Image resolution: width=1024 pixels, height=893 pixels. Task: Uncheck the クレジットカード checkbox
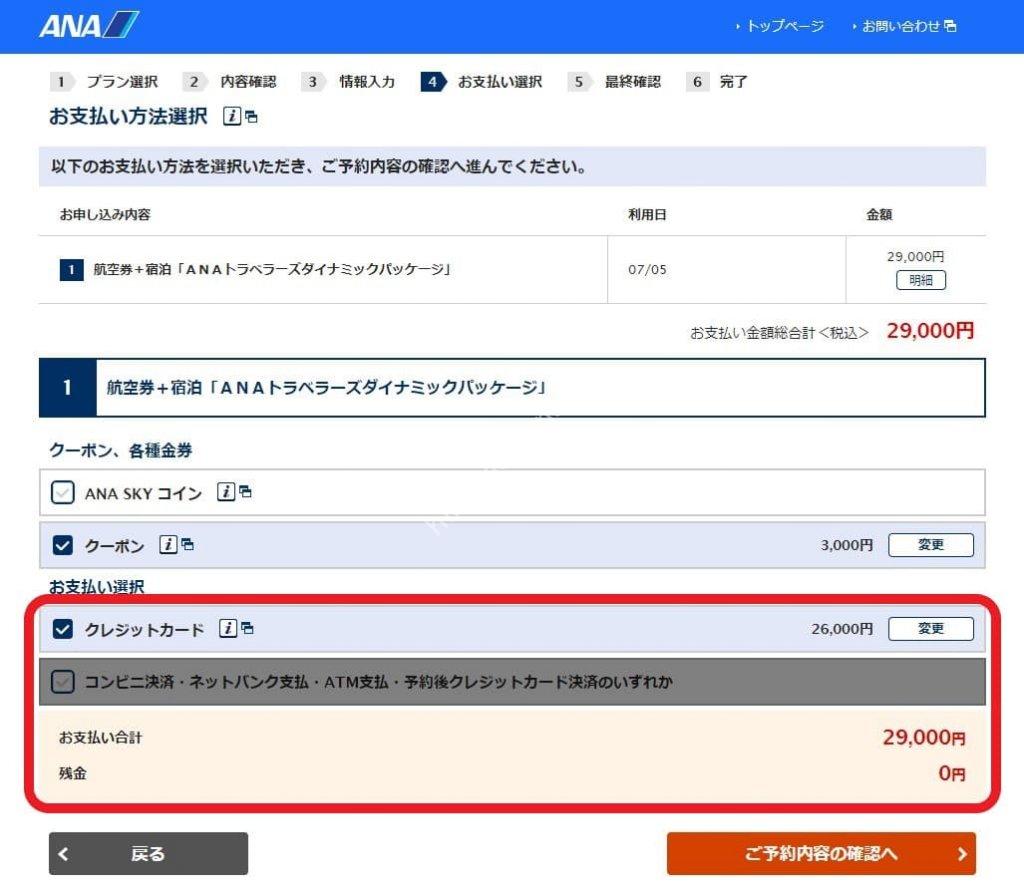pyautogui.click(x=63, y=629)
